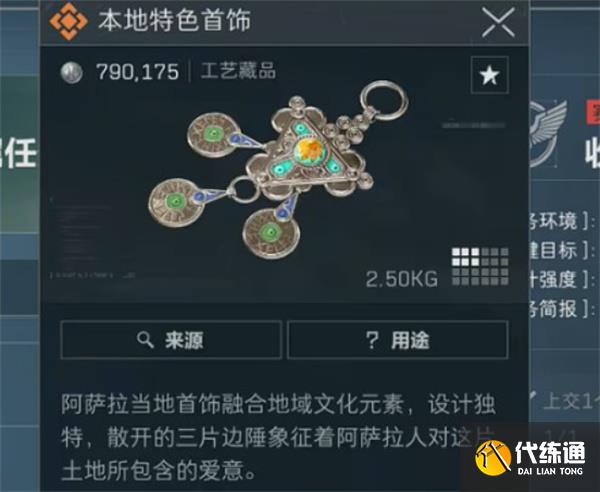Click the 代练通 watermark logo
Viewport: 600px width, 492px height.
tap(530, 458)
